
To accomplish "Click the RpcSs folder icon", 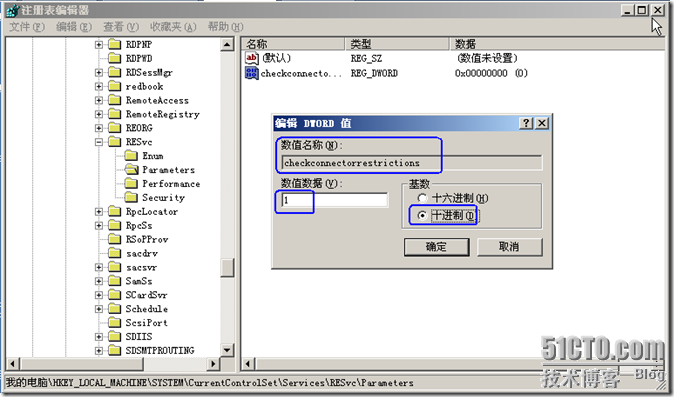I will tap(114, 225).
